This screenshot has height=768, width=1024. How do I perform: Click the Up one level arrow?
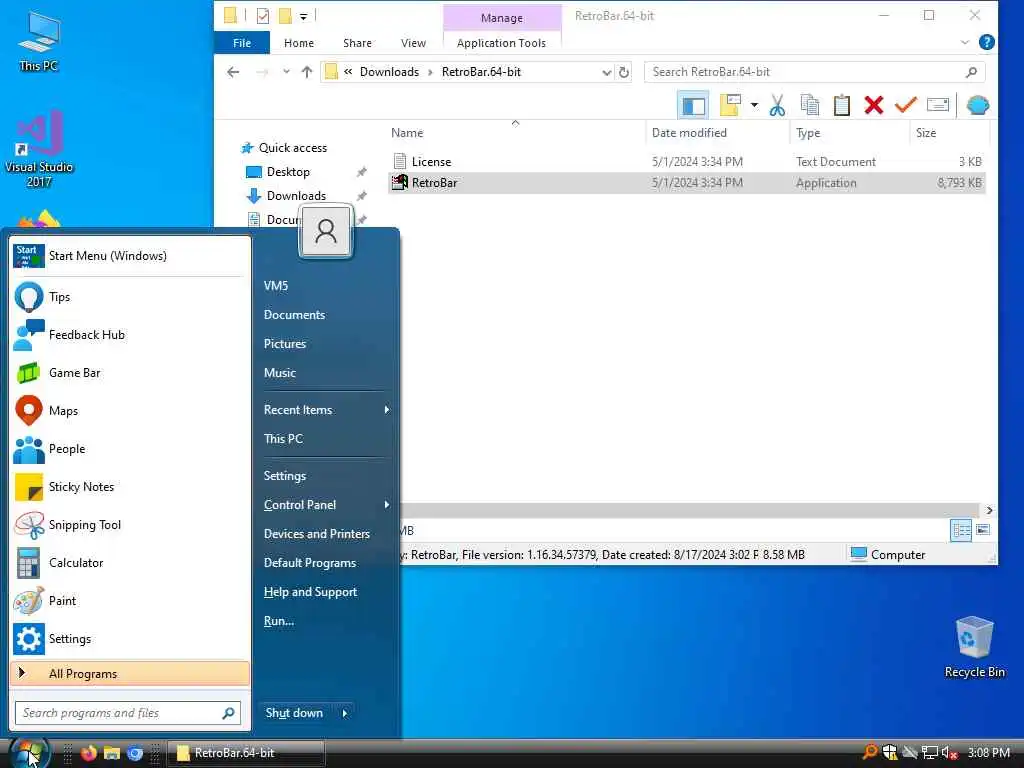[306, 72]
